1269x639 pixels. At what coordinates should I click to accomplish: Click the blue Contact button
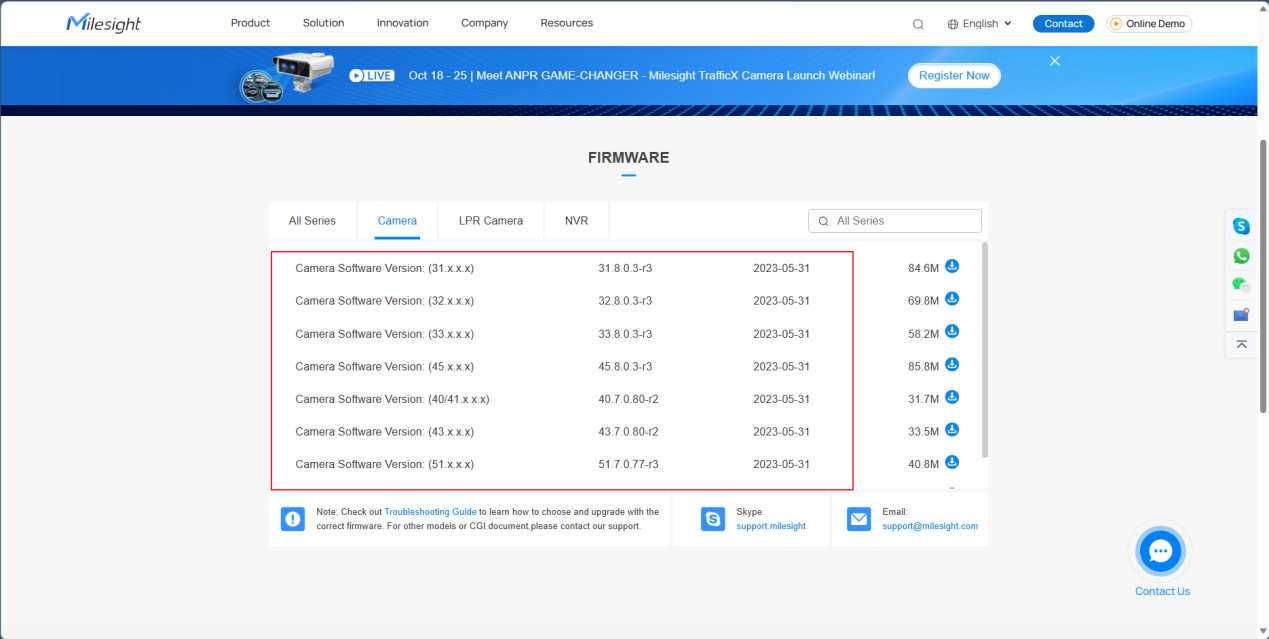(1063, 24)
